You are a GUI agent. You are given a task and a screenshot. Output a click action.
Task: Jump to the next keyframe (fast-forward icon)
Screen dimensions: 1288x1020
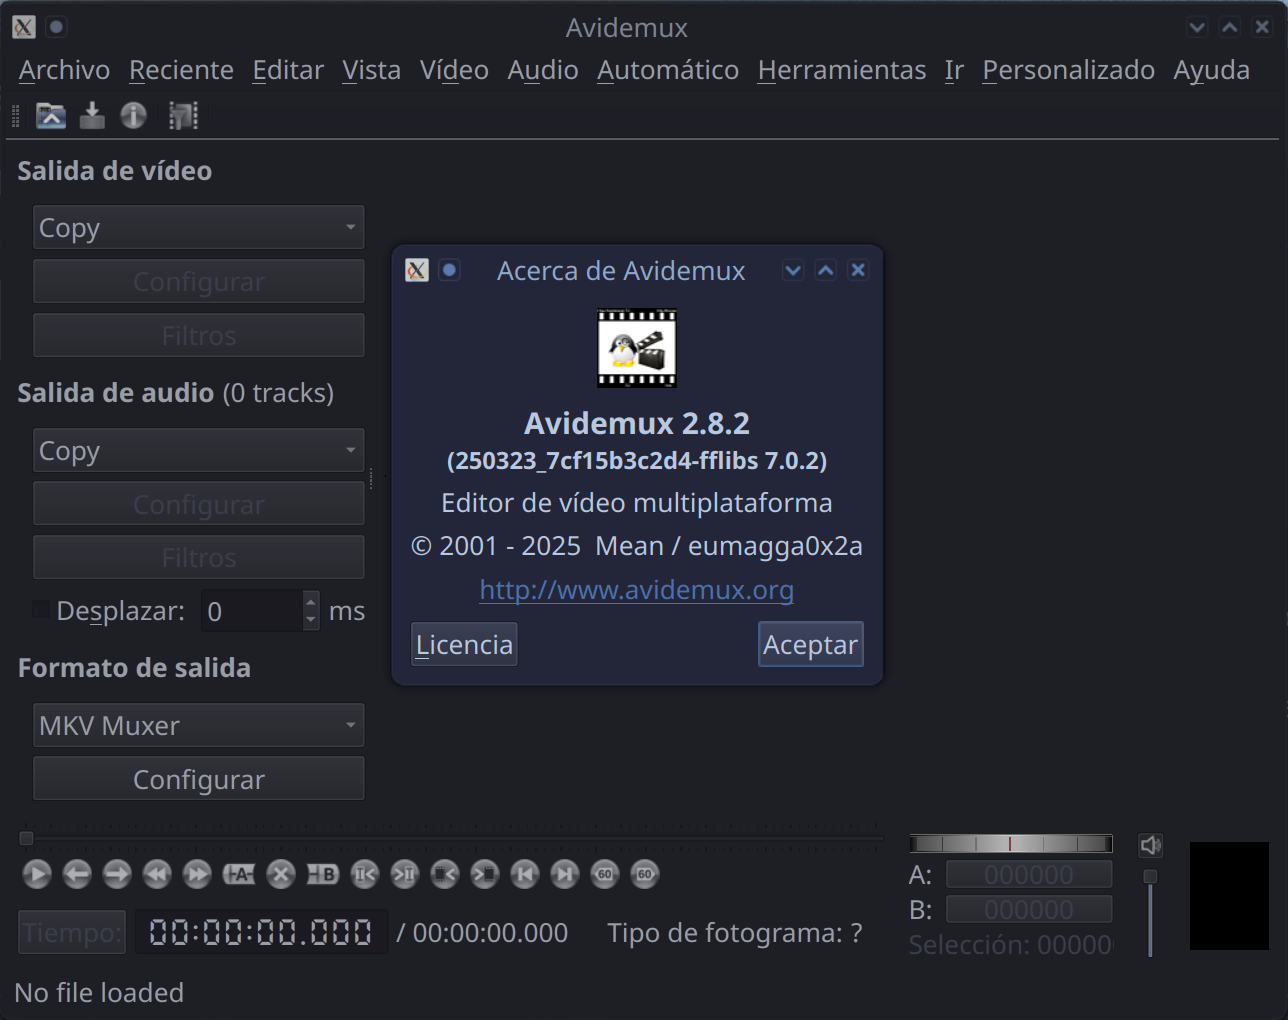pos(197,874)
